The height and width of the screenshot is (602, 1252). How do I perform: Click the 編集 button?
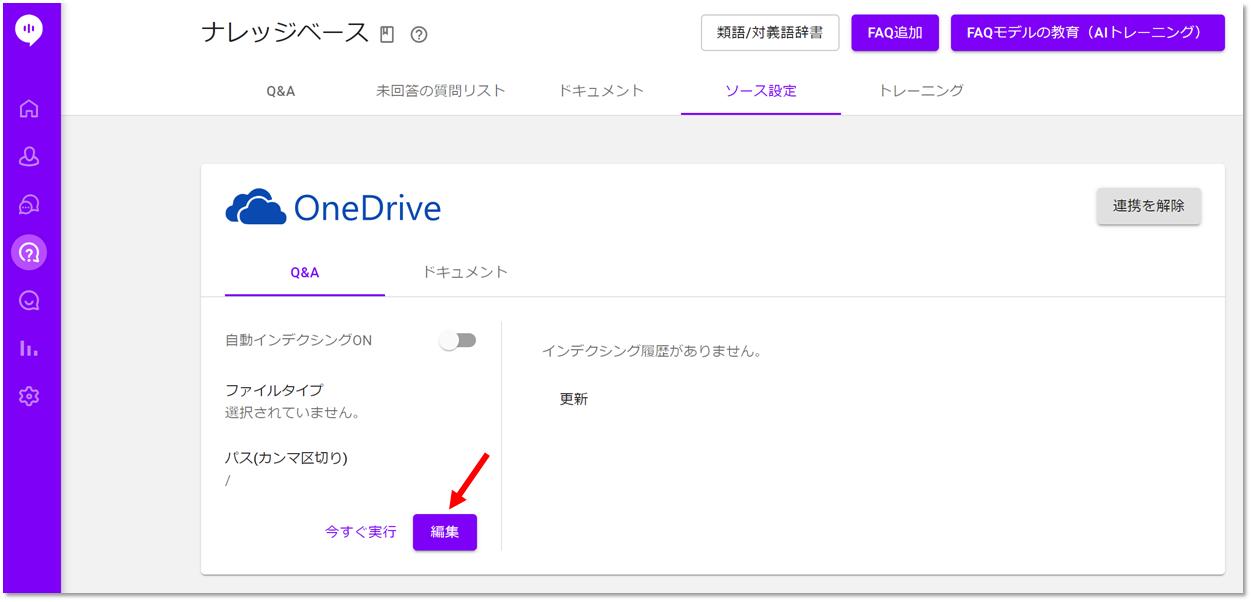click(x=445, y=532)
